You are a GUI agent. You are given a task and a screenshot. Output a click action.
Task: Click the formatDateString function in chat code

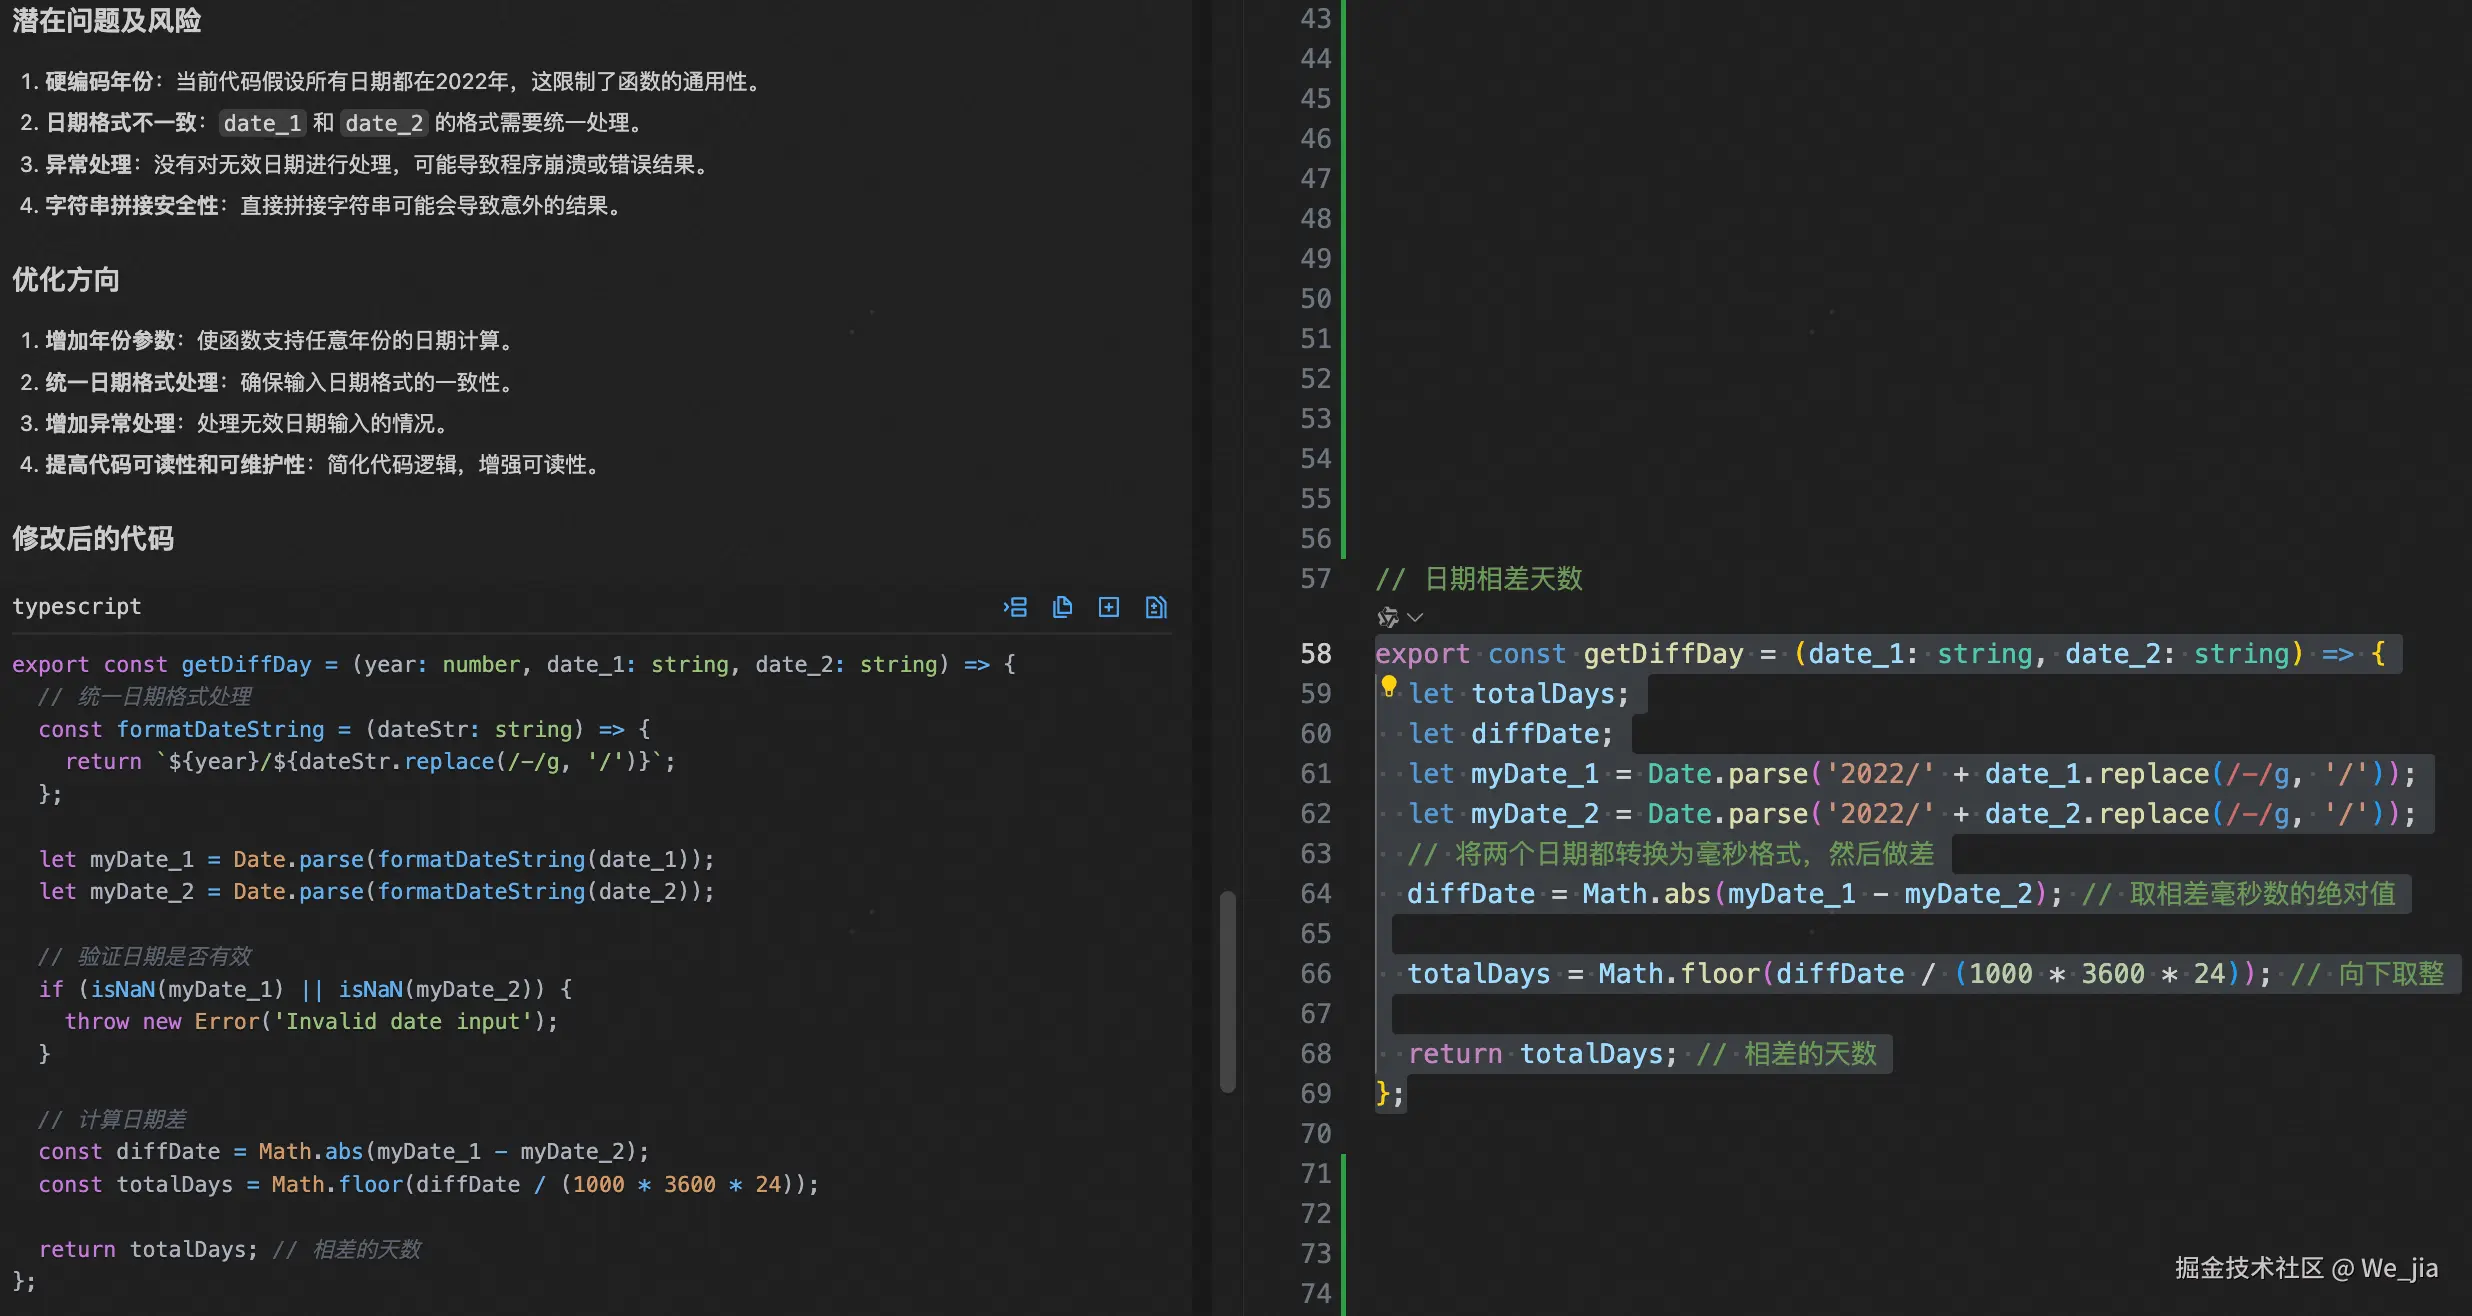220,729
